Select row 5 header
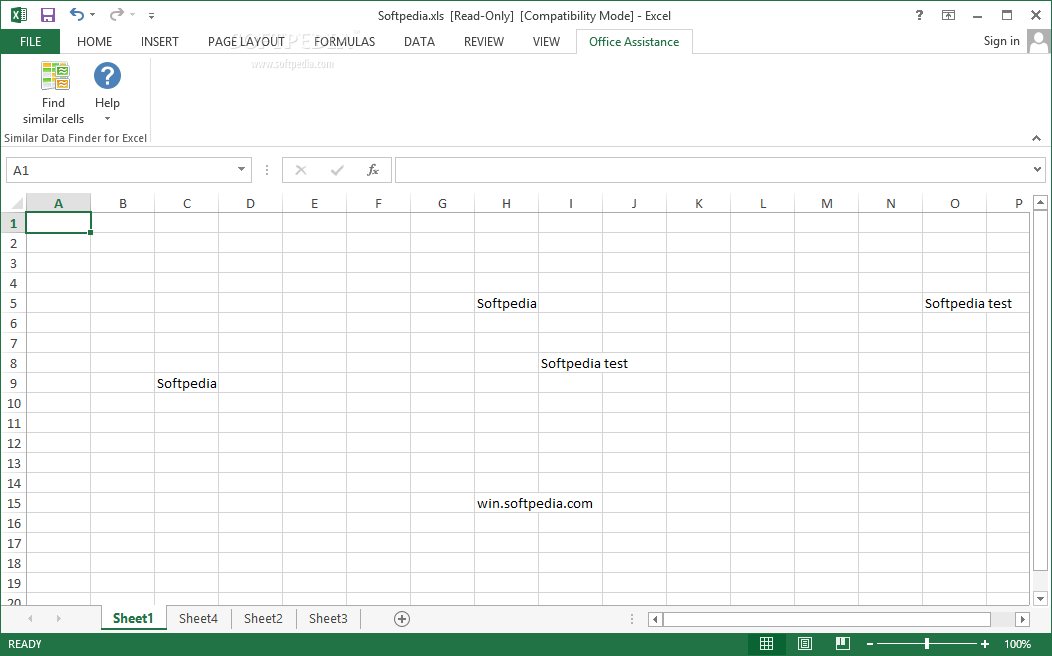The width and height of the screenshot is (1052, 656). click(13, 303)
